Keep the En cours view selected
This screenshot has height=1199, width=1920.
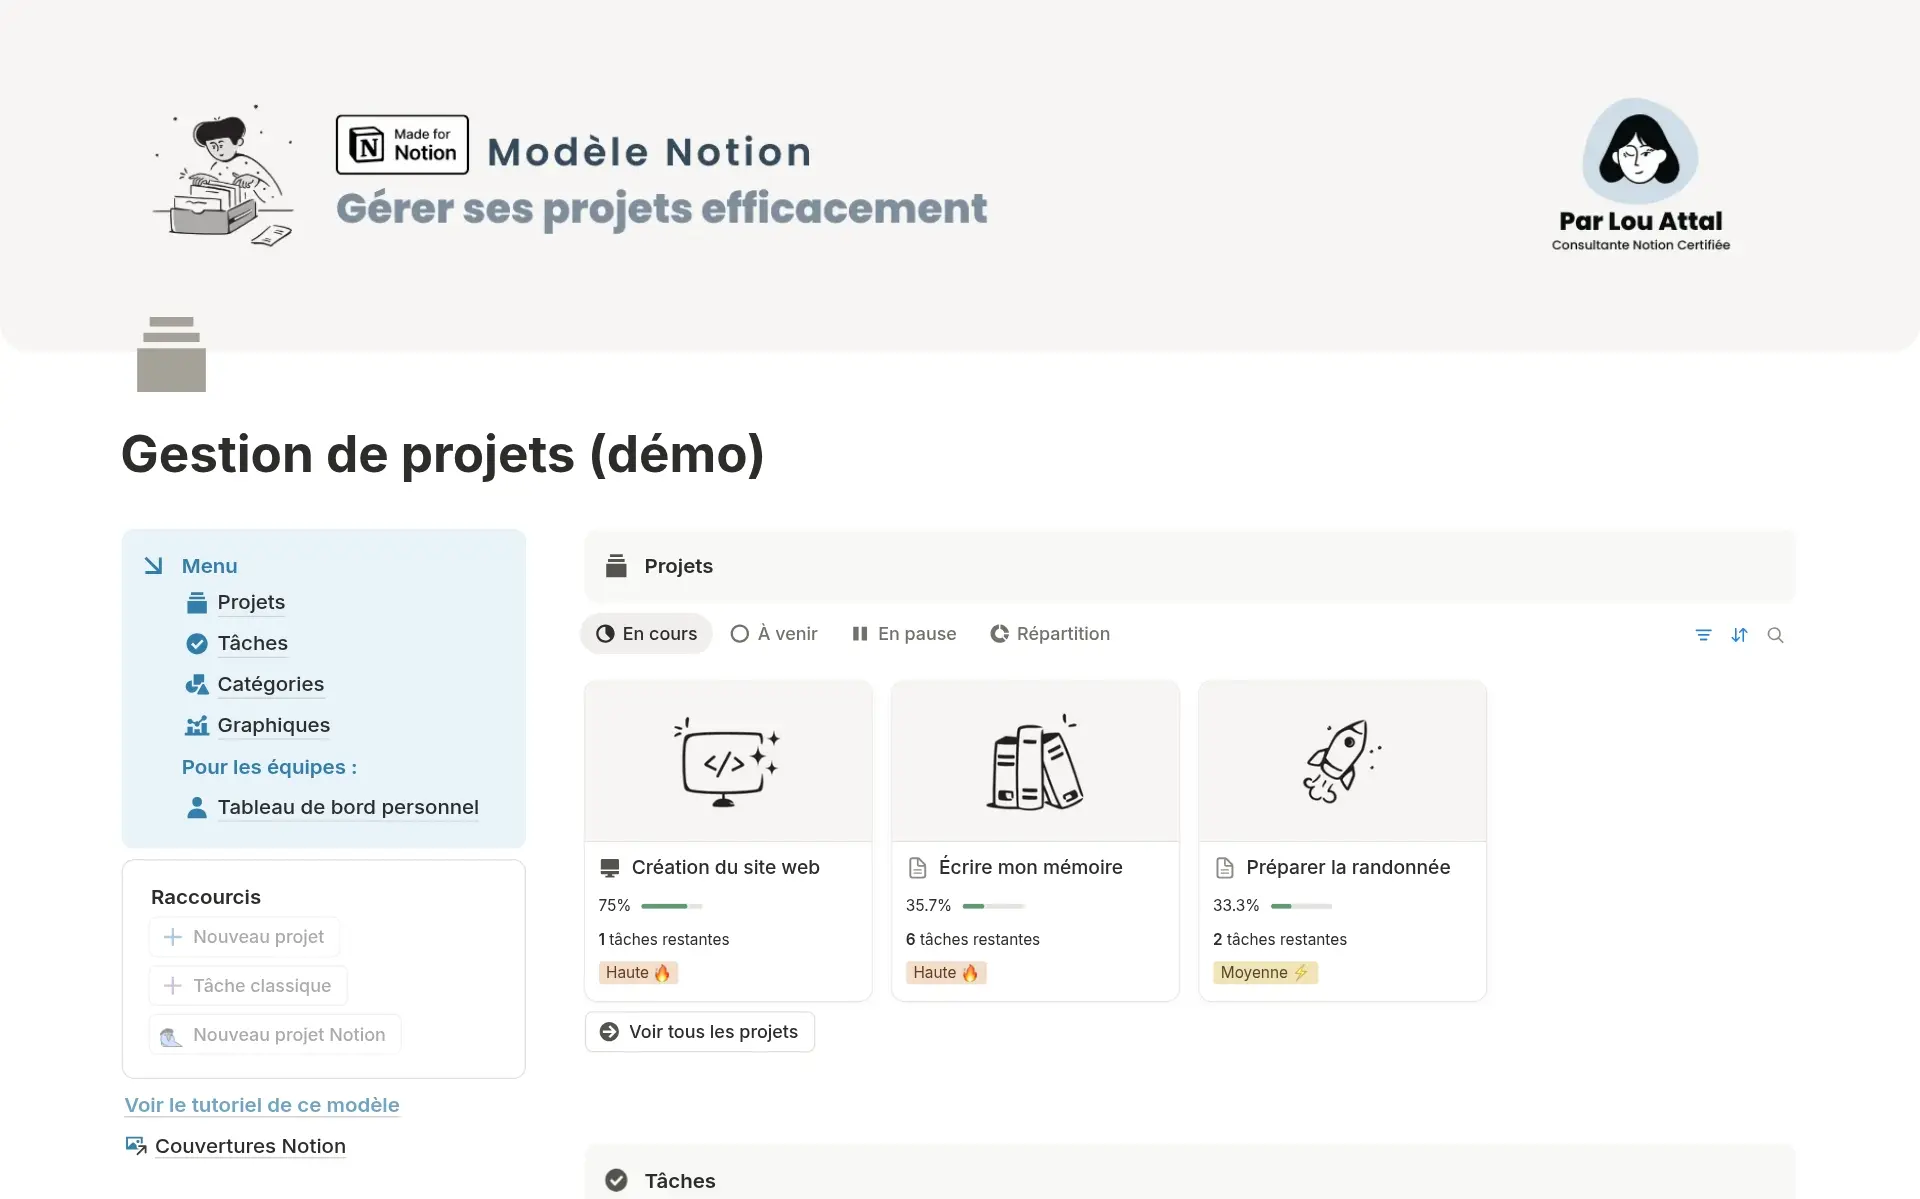(645, 633)
